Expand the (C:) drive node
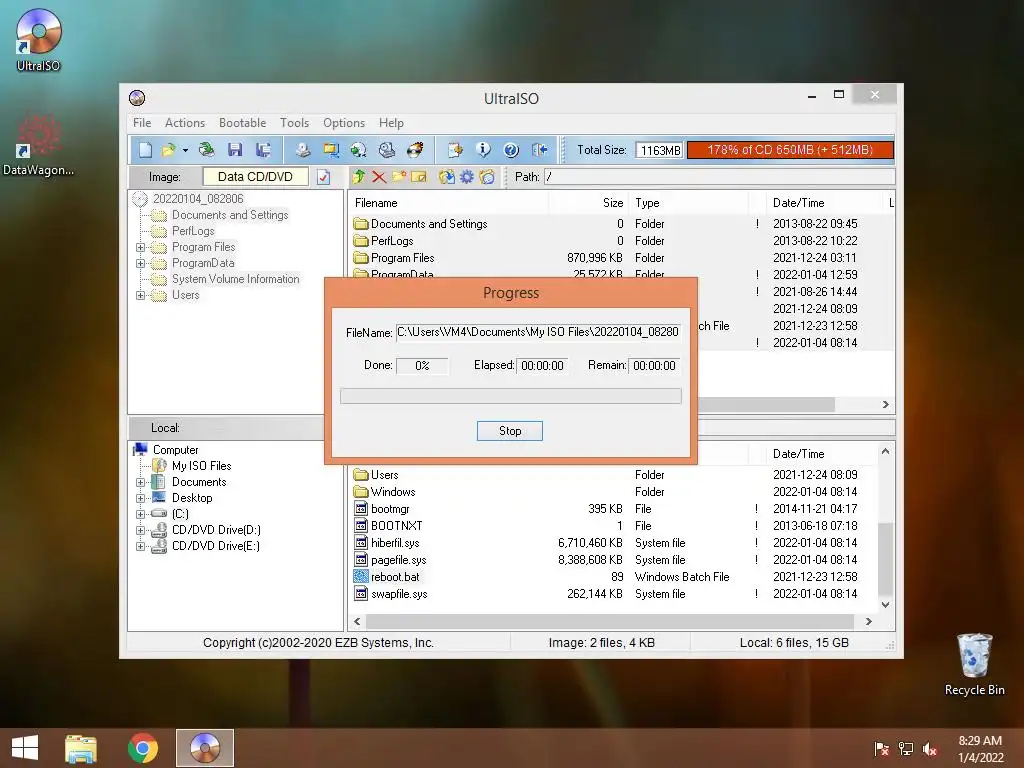Image resolution: width=1024 pixels, height=768 pixels. click(x=140, y=515)
